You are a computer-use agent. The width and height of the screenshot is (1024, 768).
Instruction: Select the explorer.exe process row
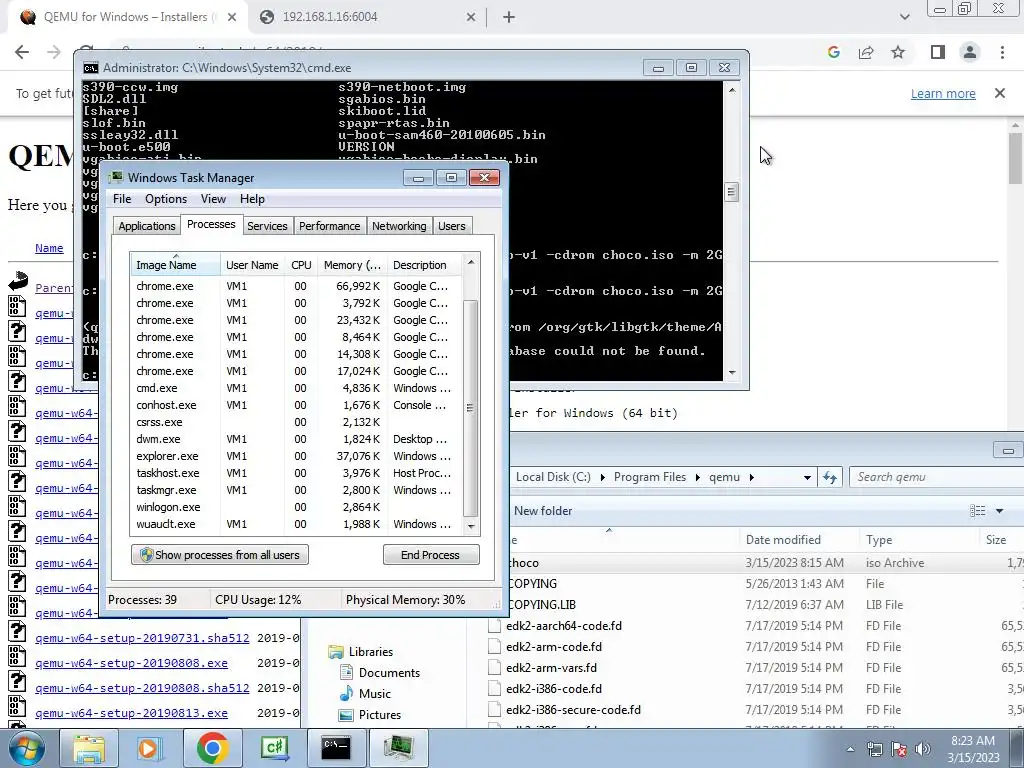296,456
